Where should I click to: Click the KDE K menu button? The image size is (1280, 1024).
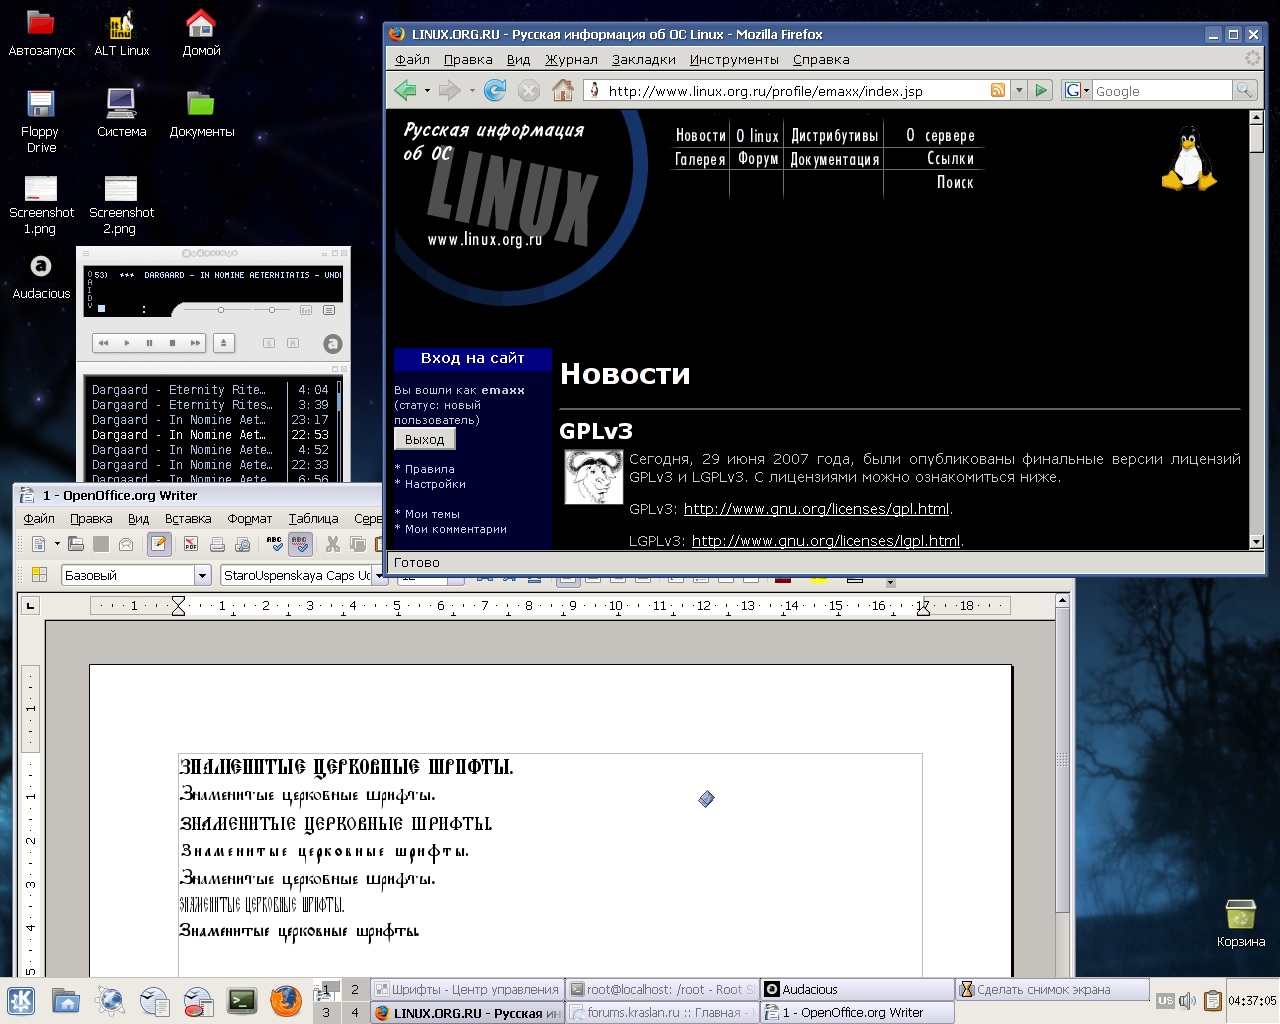pyautogui.click(x=21, y=1000)
